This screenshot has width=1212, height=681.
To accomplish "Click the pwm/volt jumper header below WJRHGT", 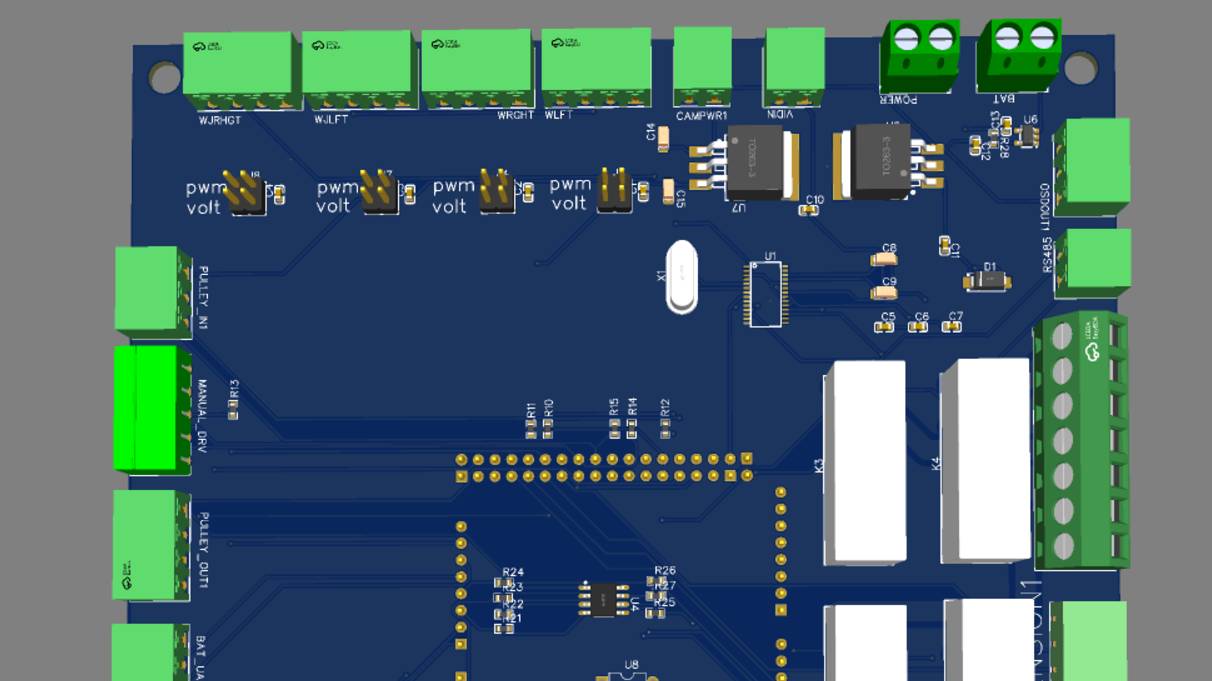I will 245,193.
